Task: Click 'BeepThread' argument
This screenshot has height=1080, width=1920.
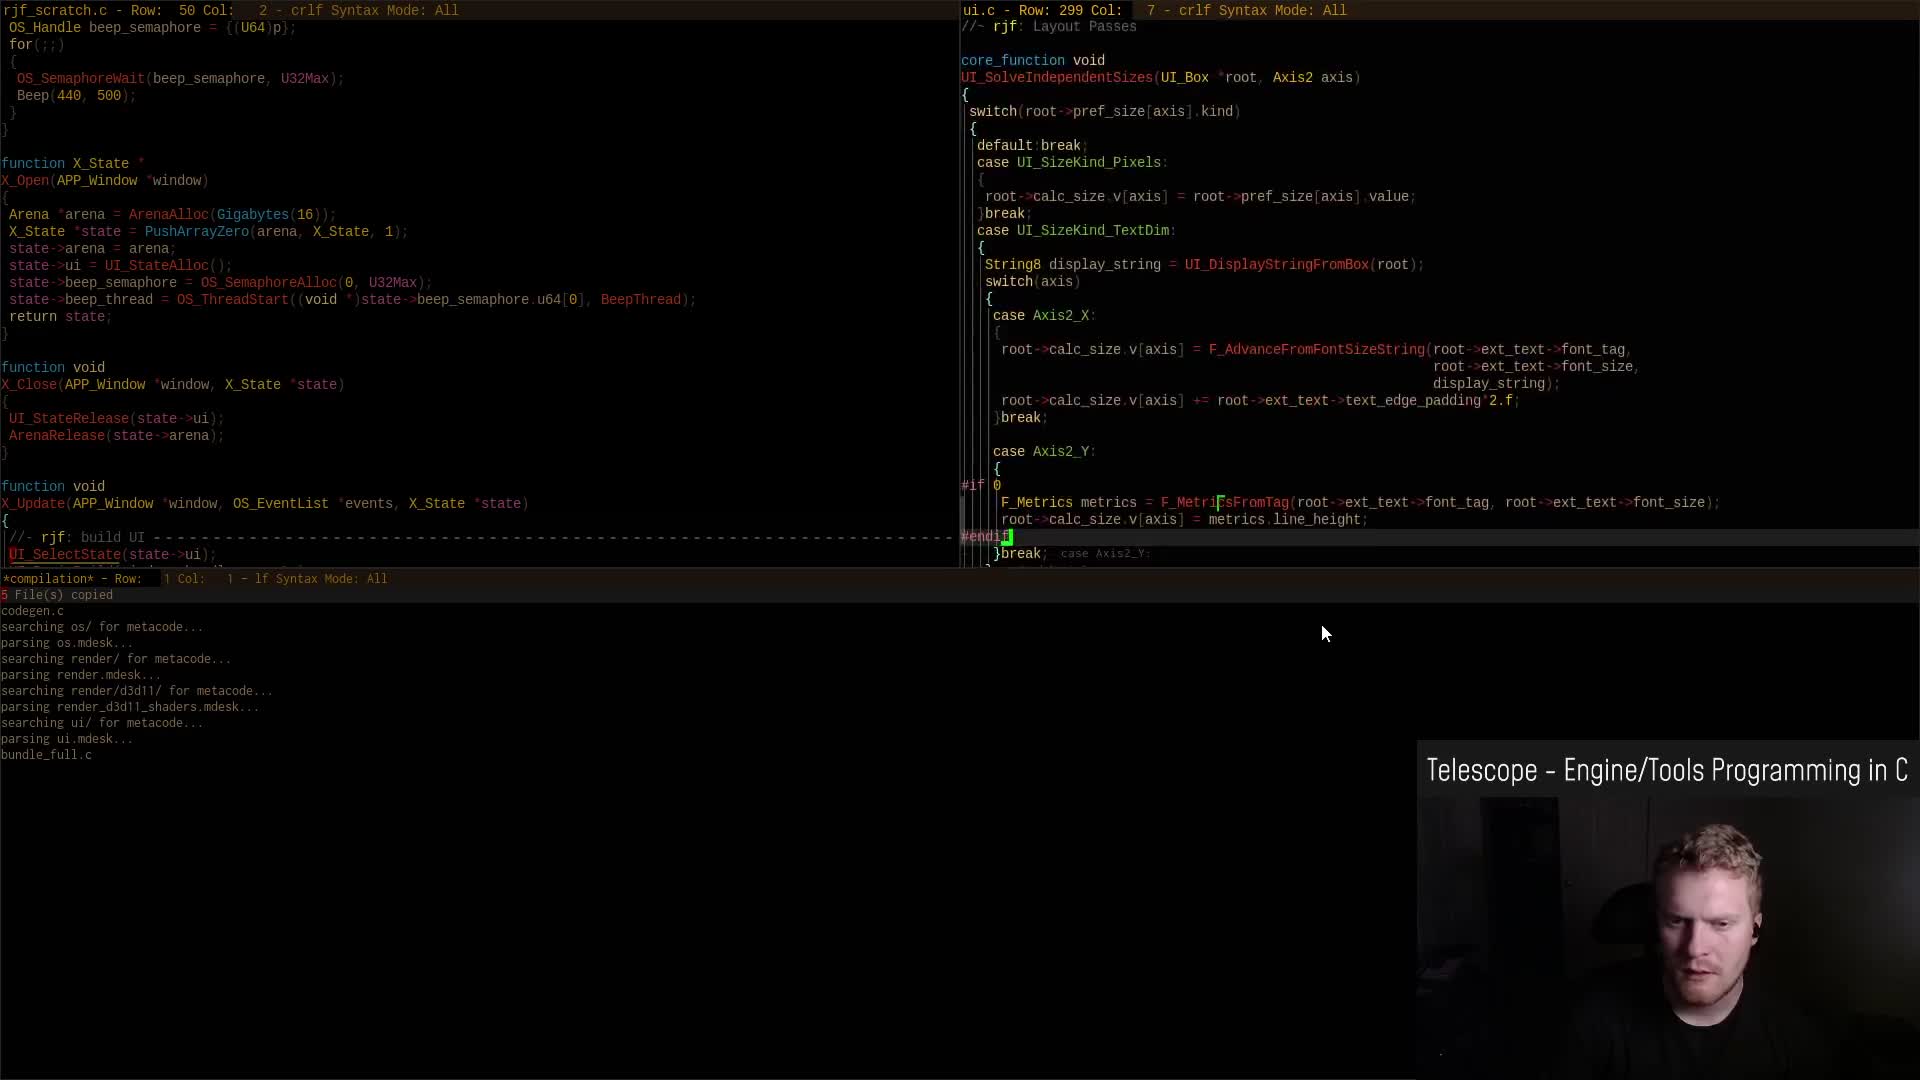Action: coord(641,299)
